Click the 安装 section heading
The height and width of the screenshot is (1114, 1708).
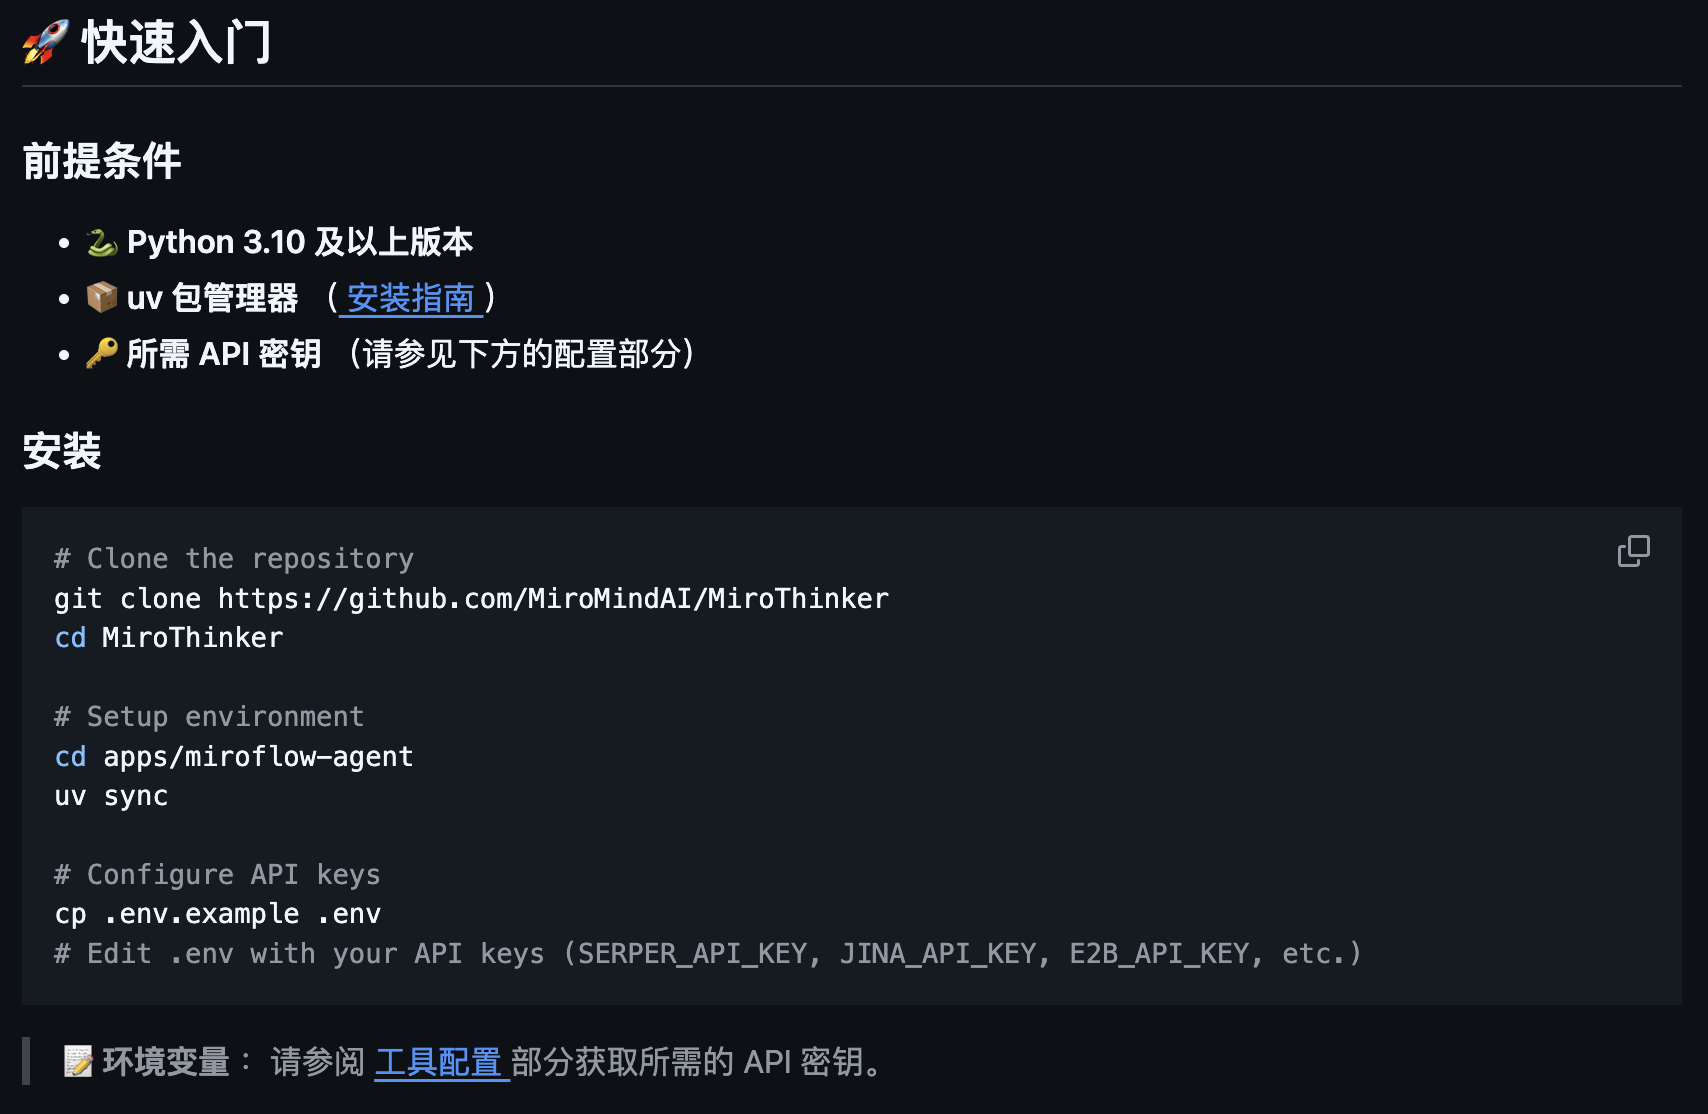(x=62, y=452)
